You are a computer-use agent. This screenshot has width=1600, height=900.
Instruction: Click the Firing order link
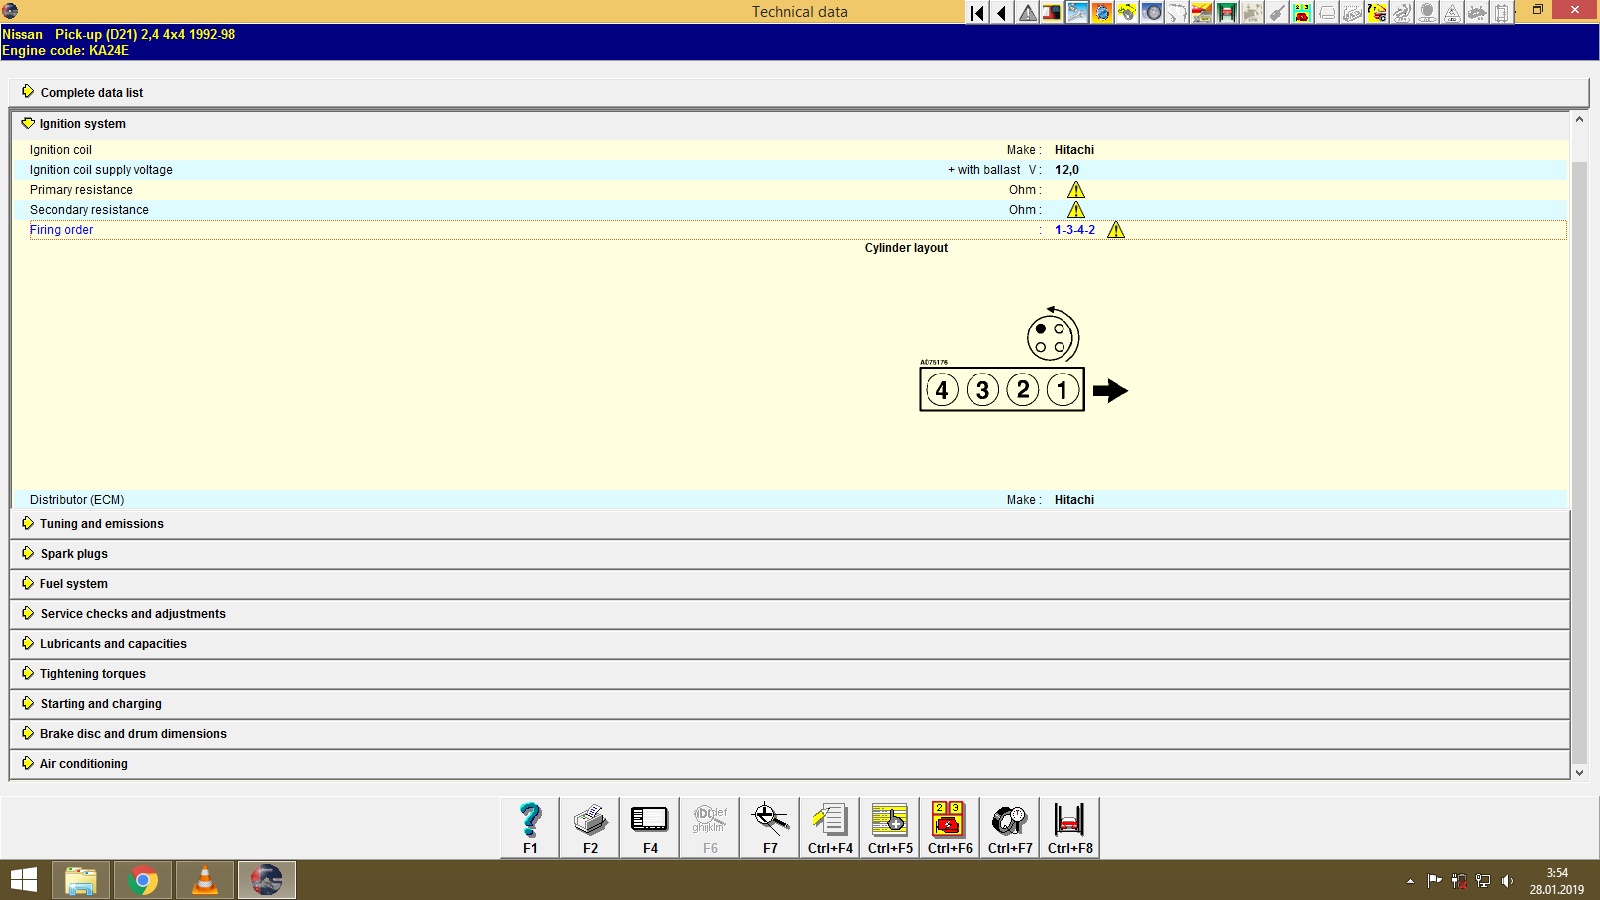pos(61,229)
